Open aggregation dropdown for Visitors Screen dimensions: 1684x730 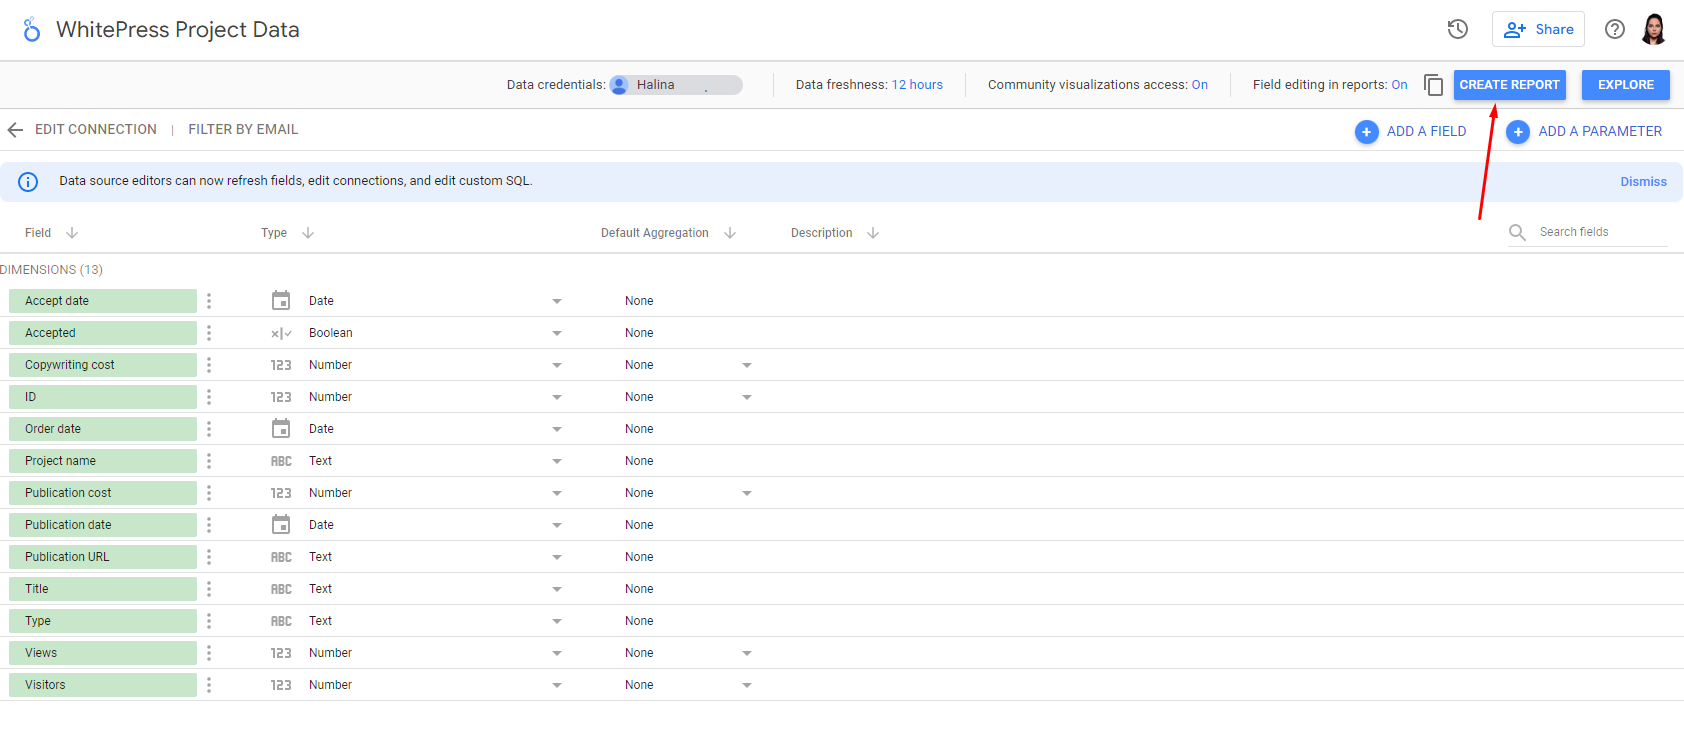(x=747, y=685)
